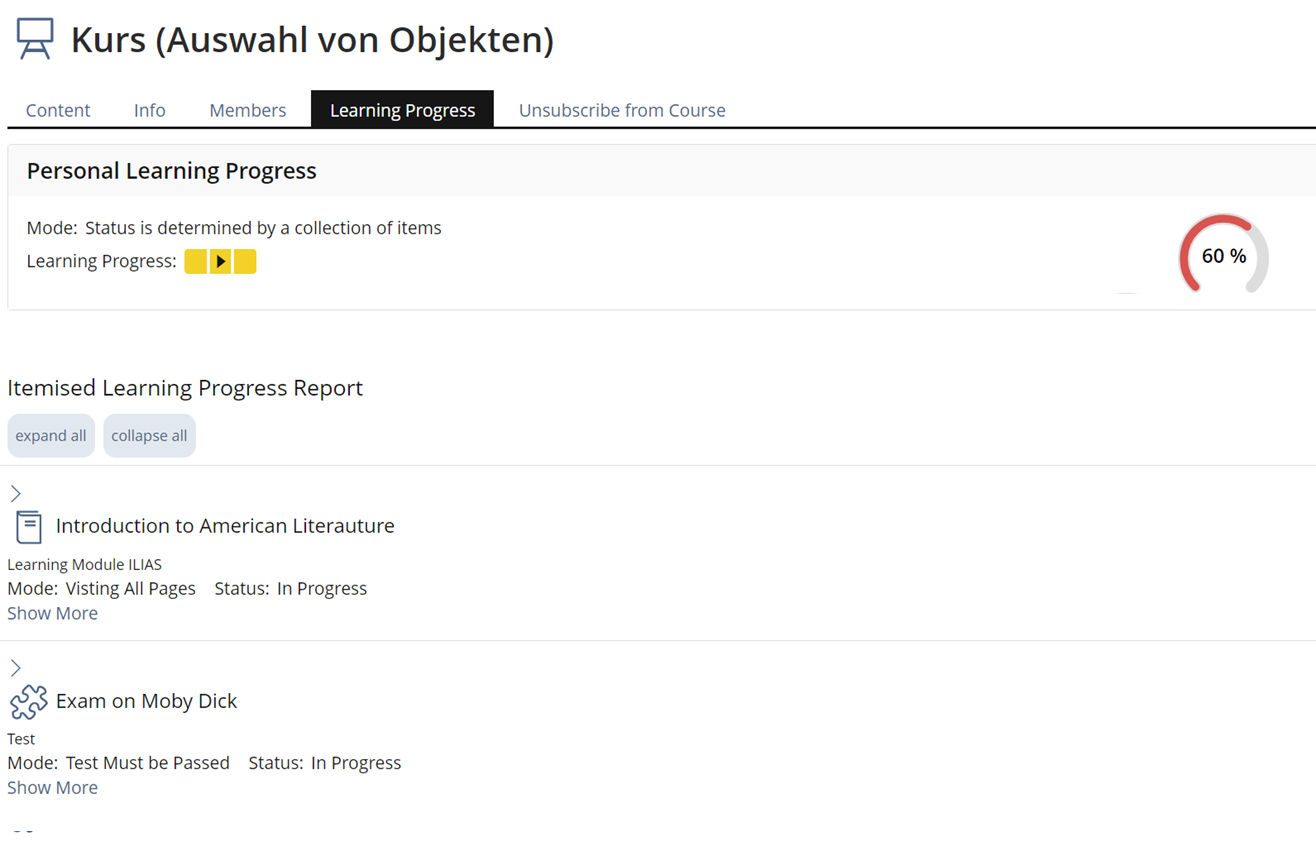Switch to the Content tab

pos(58,110)
